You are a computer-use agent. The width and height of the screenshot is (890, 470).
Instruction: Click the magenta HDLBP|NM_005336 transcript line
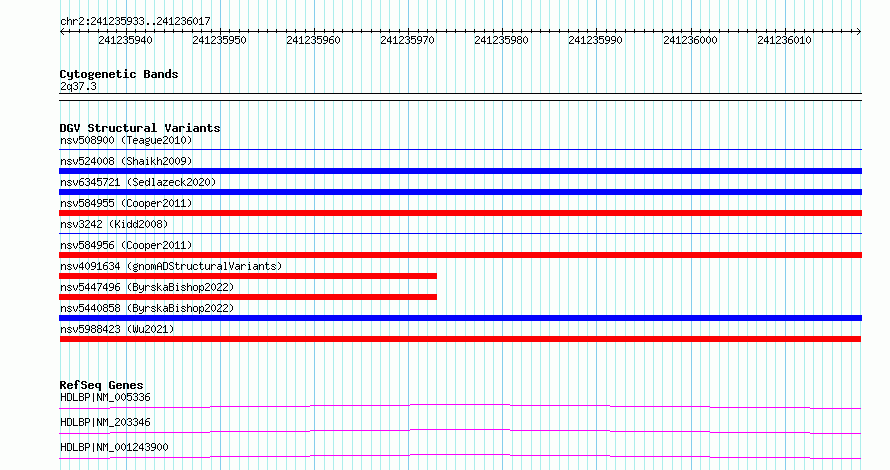pyautogui.click(x=460, y=406)
